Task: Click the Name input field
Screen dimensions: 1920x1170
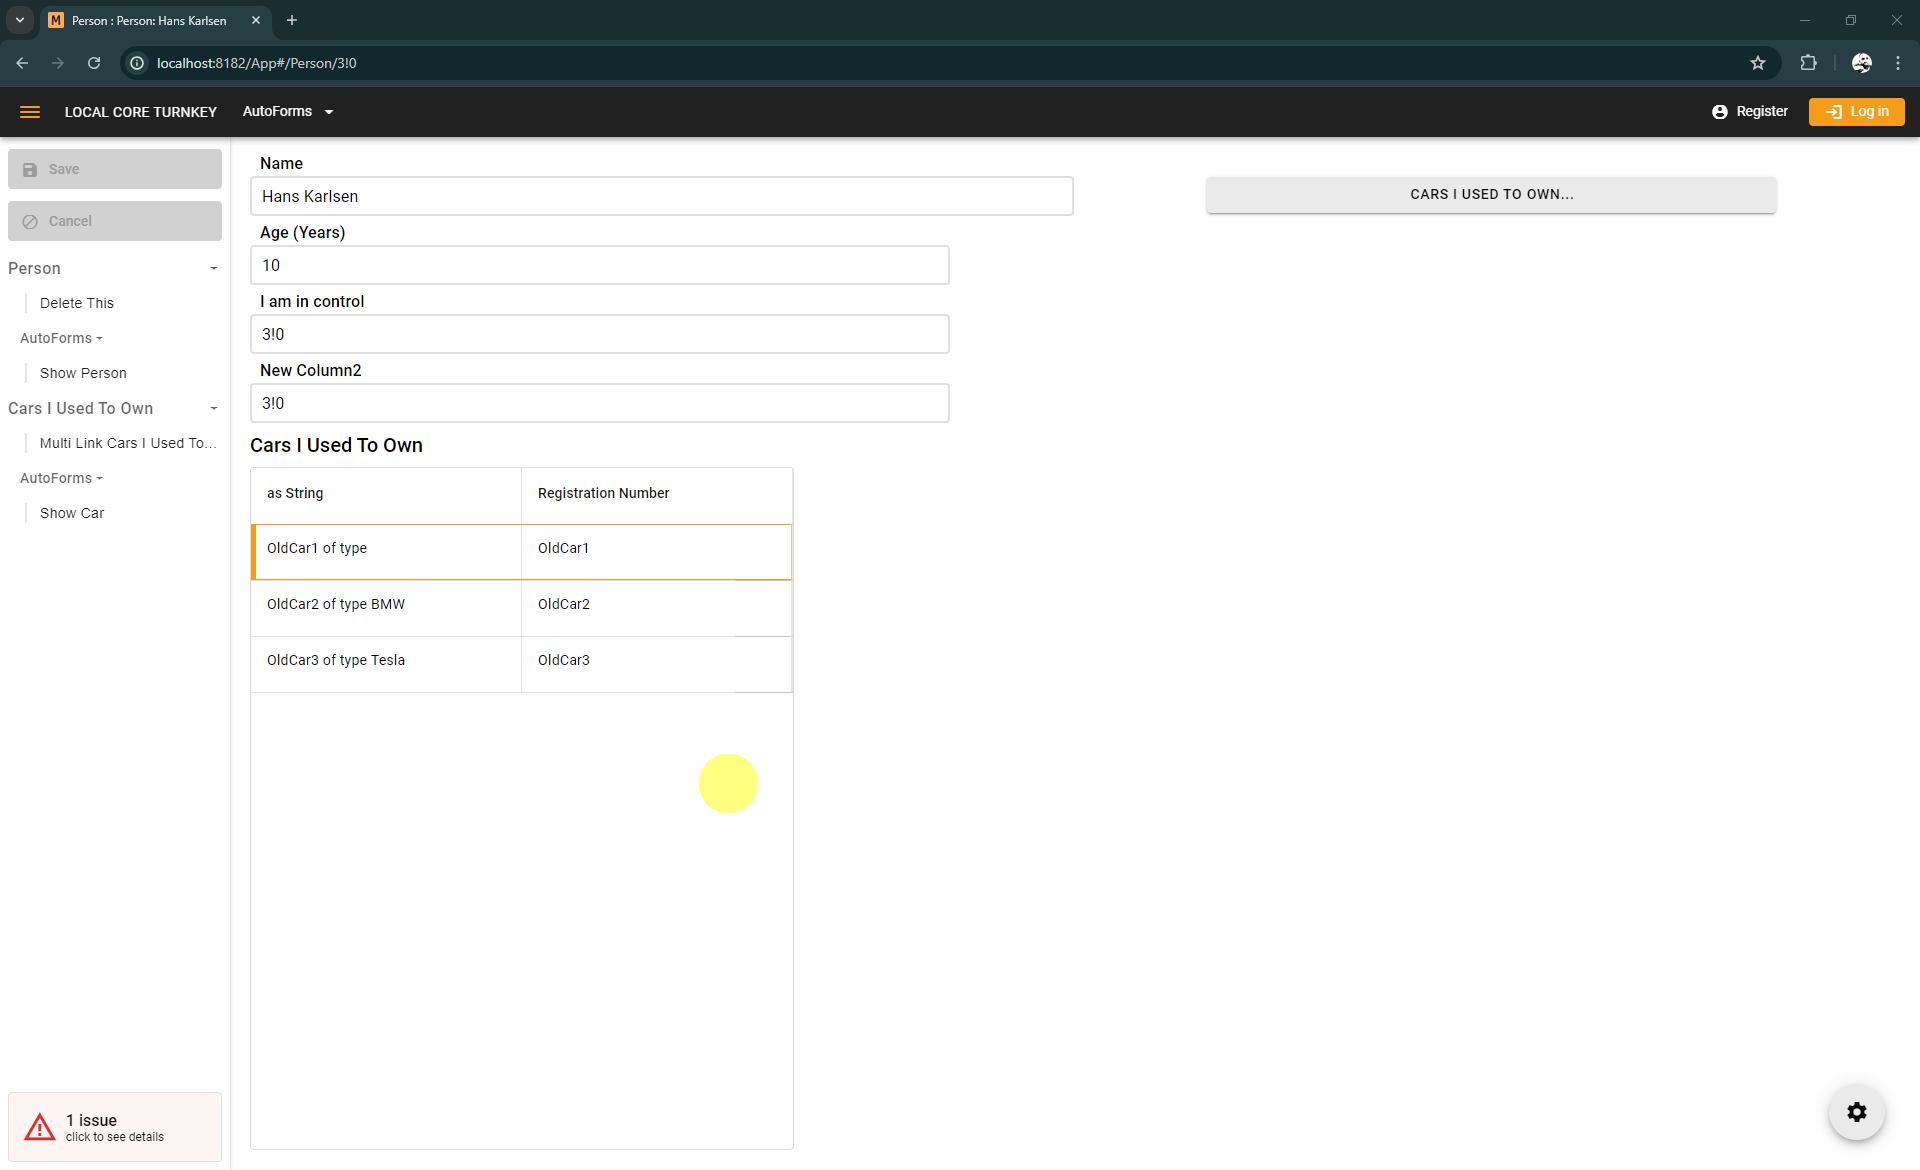Action: pos(661,196)
